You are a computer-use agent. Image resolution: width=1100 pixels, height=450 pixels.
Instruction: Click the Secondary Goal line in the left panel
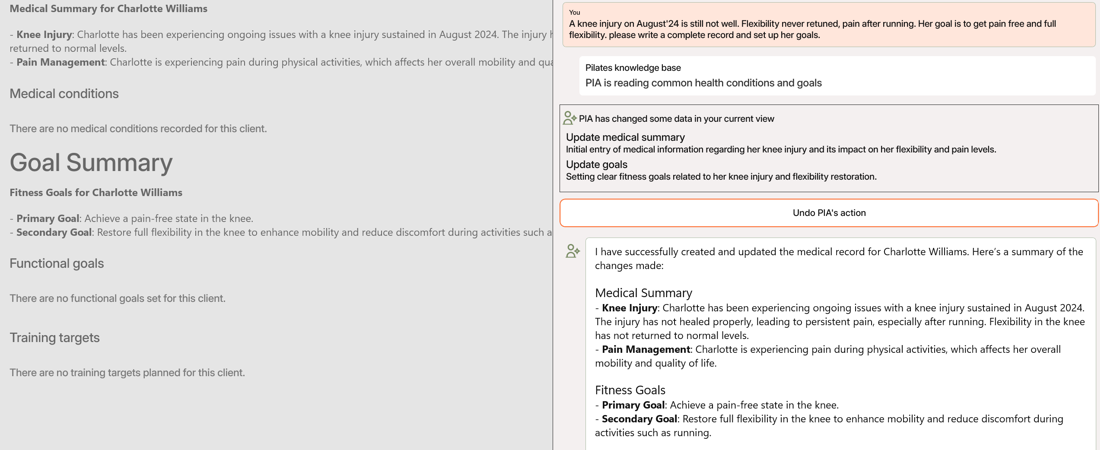[x=281, y=232]
